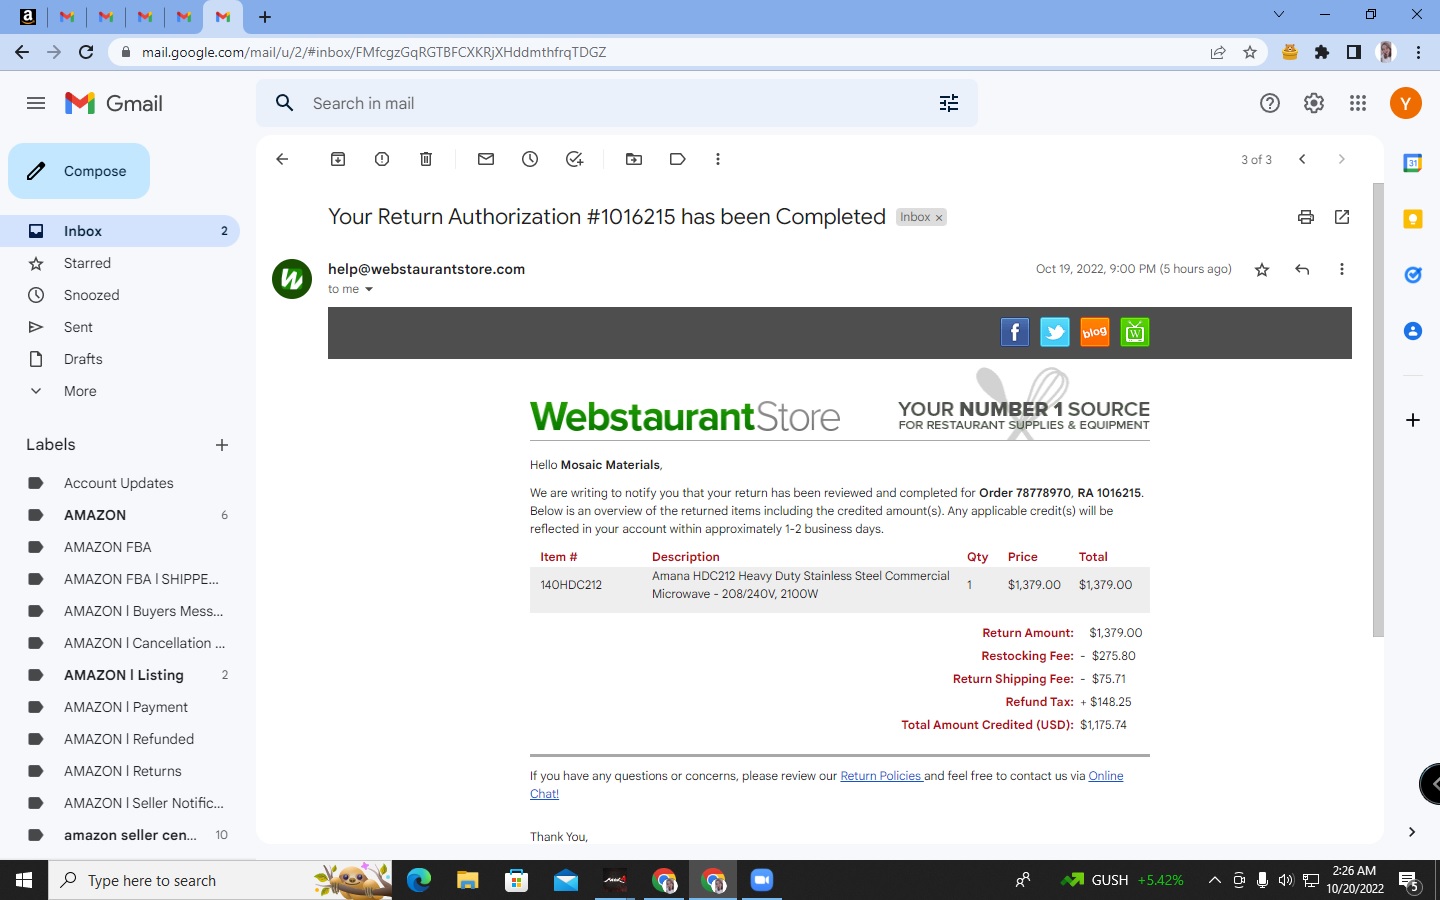The height and width of the screenshot is (900, 1440).
Task: Open new Chrome tab
Action: pos(265,17)
